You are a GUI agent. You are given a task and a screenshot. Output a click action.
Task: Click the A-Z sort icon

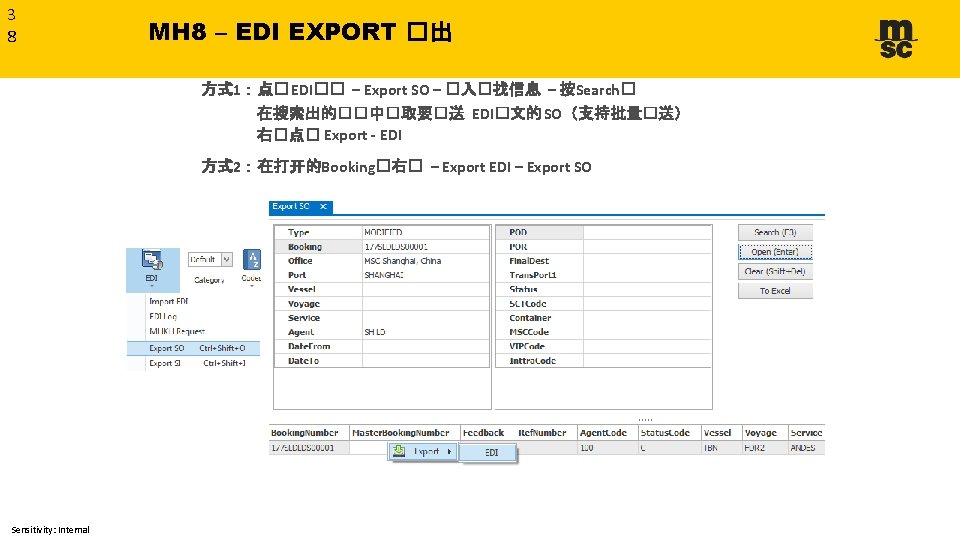(252, 260)
